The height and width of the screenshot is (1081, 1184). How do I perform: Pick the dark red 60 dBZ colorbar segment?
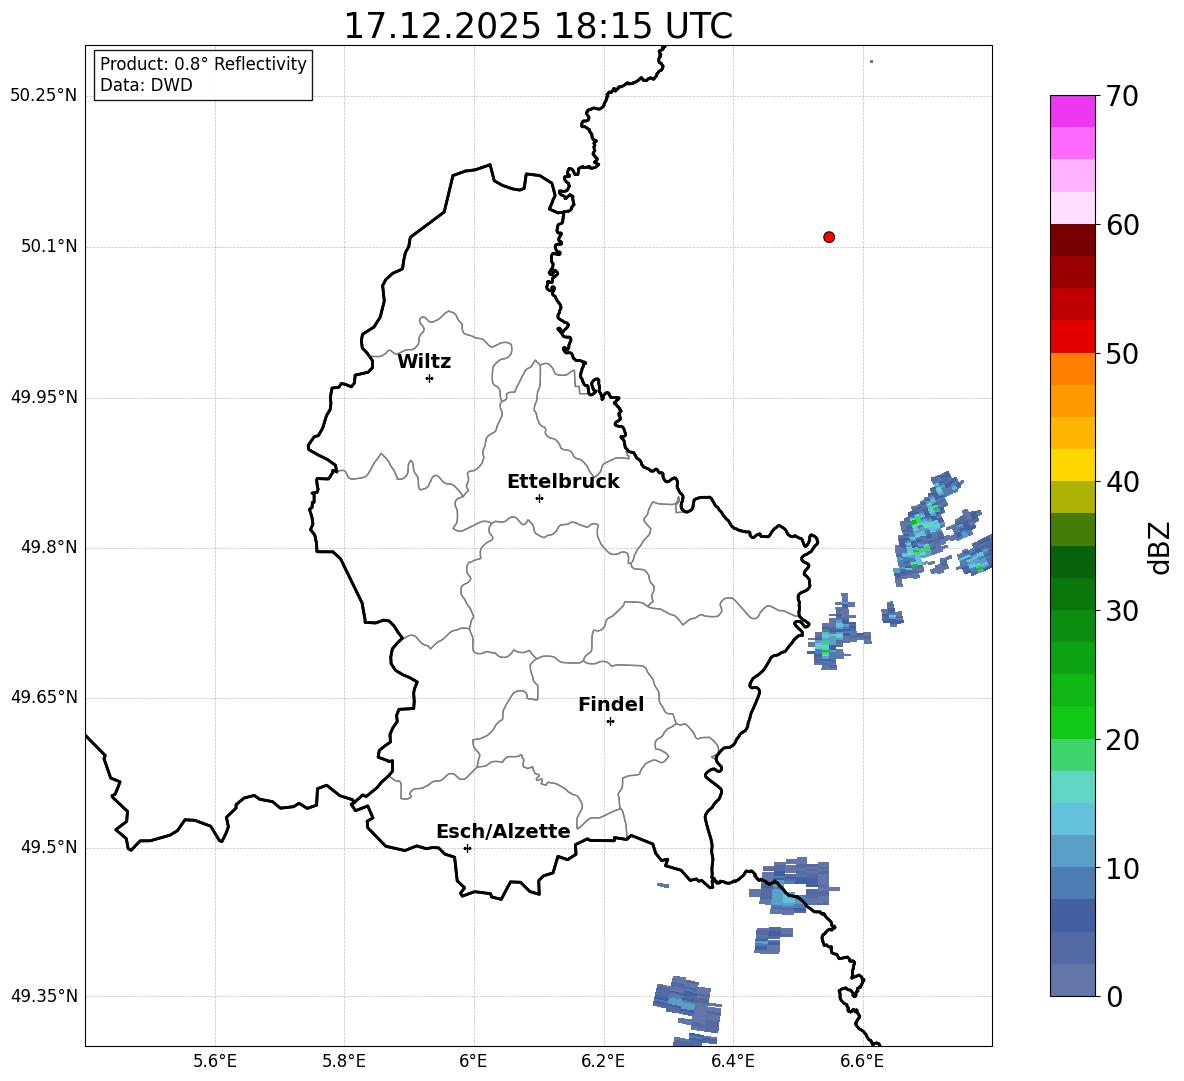tap(1072, 240)
